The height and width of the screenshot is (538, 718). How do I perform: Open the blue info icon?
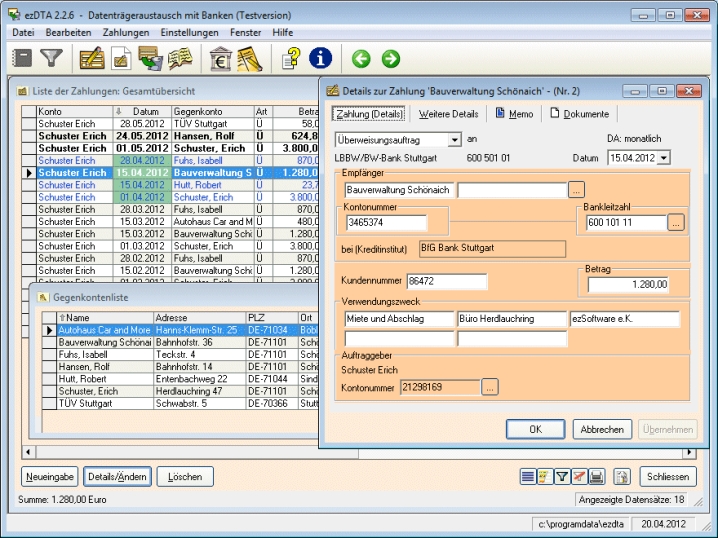(x=321, y=59)
